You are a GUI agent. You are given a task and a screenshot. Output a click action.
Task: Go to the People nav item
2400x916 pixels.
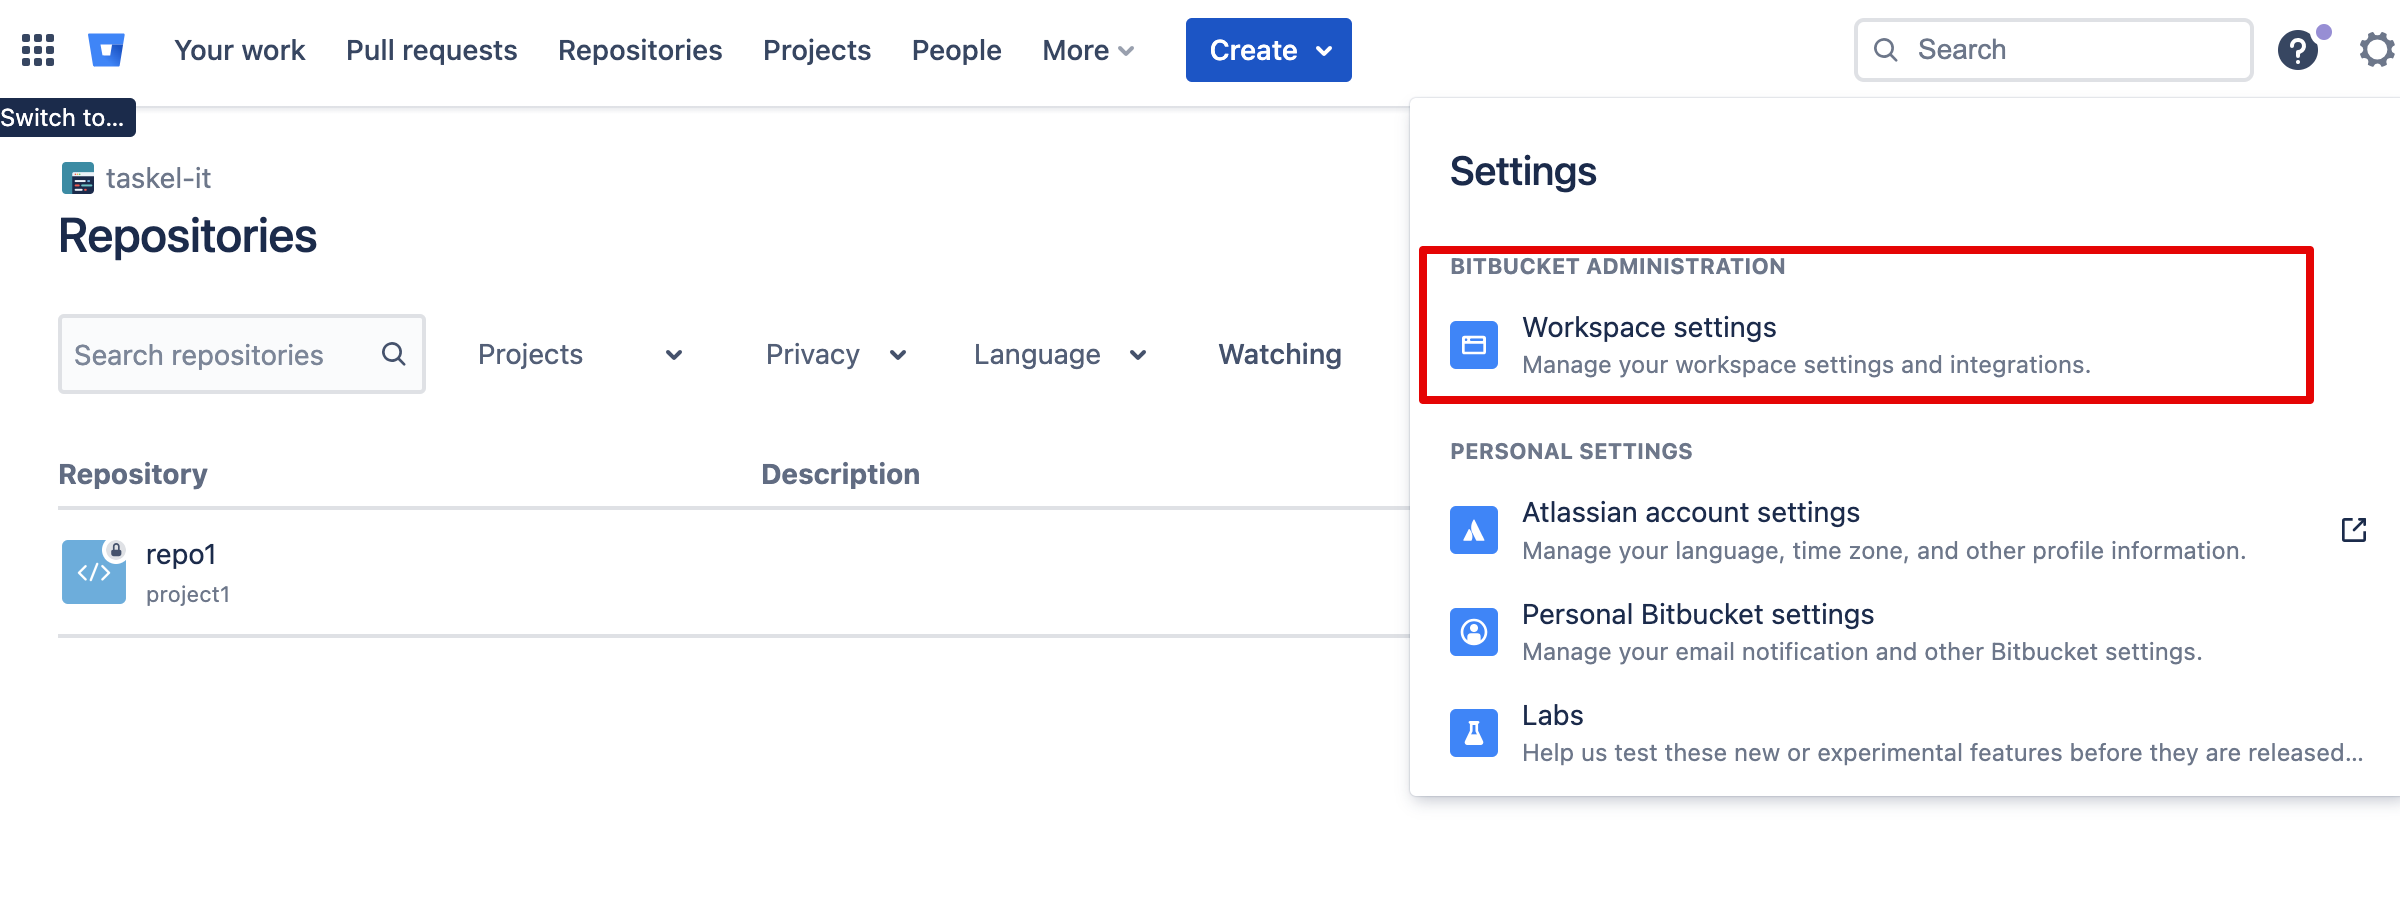956,50
